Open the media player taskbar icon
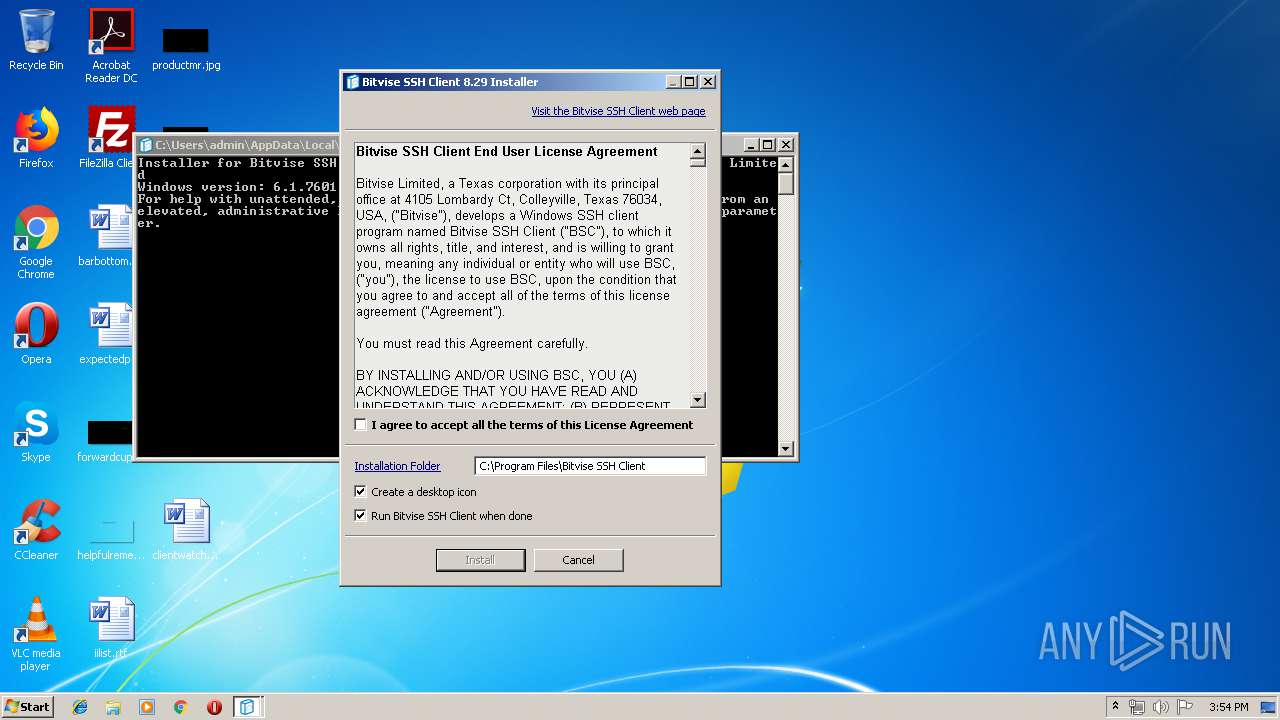 click(x=147, y=707)
